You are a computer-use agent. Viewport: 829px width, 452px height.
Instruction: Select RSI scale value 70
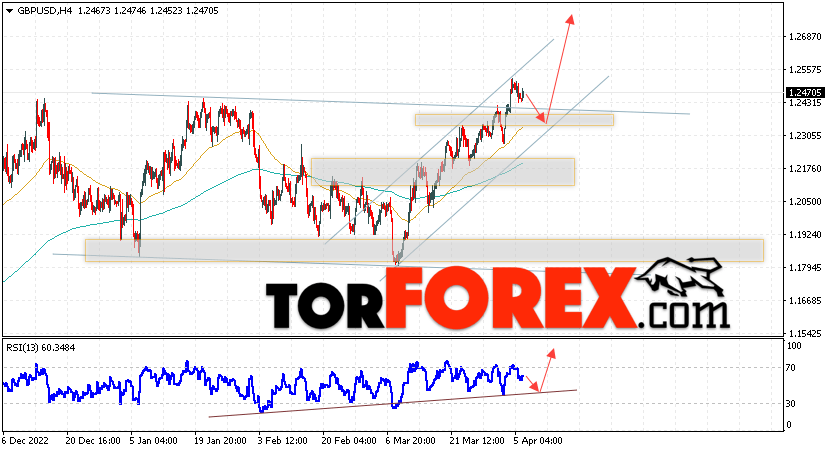[x=791, y=367]
